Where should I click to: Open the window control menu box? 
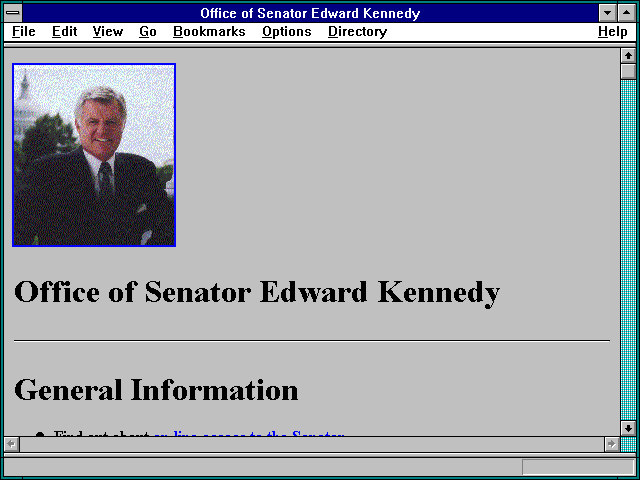[x=13, y=13]
